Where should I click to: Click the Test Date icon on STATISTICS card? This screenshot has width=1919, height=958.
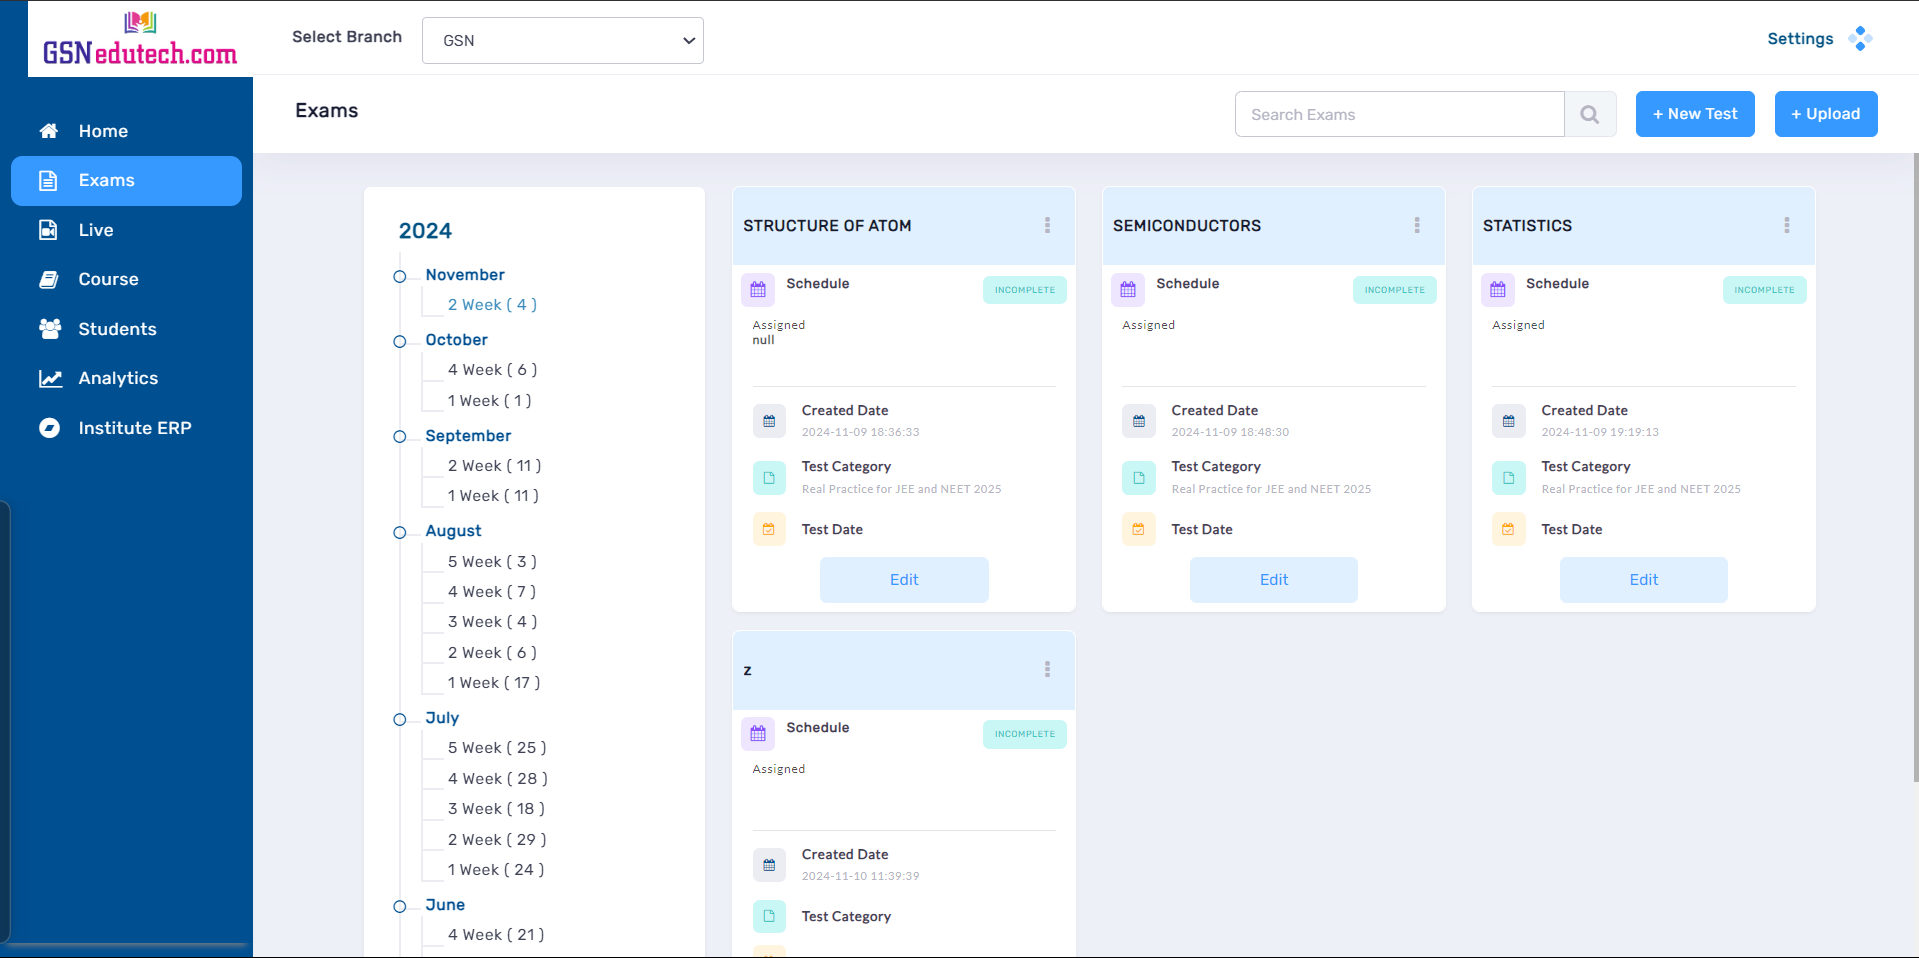click(1508, 530)
